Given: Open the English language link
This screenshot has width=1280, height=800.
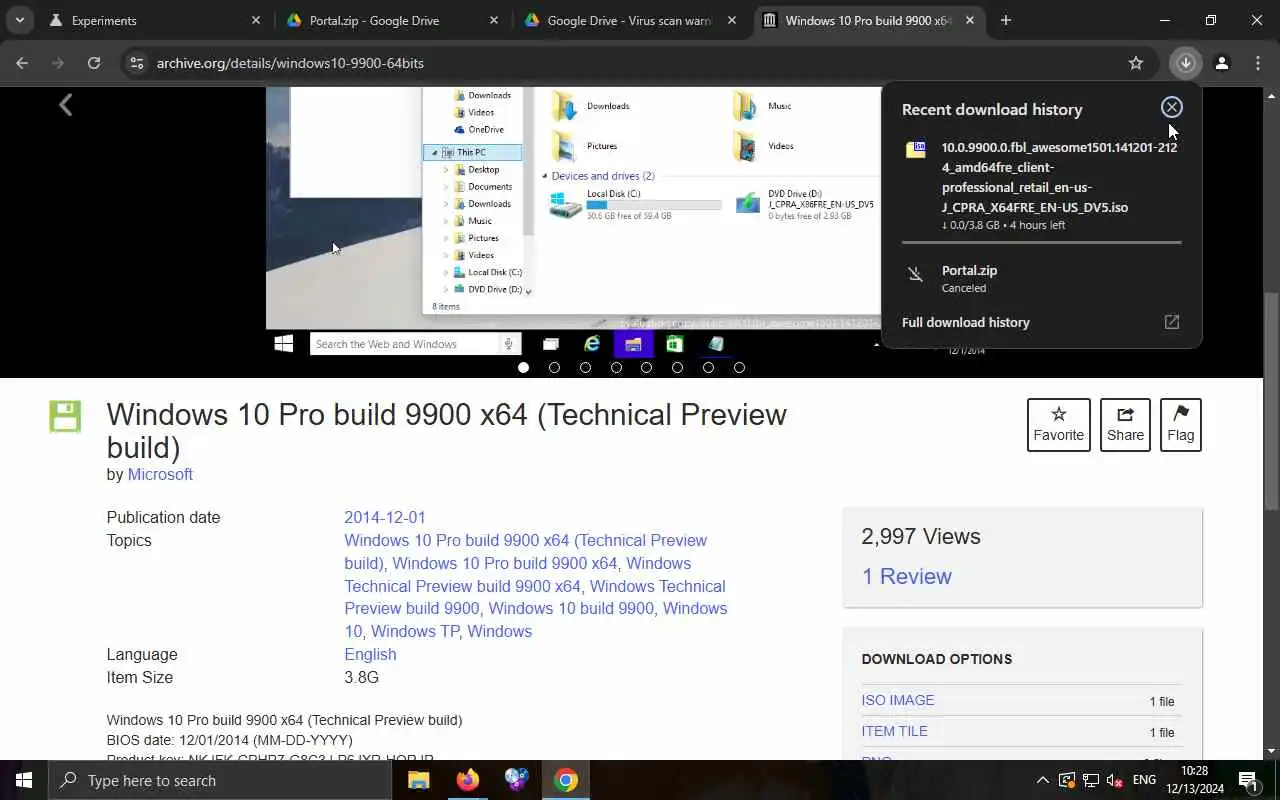Looking at the screenshot, I should (x=370, y=654).
